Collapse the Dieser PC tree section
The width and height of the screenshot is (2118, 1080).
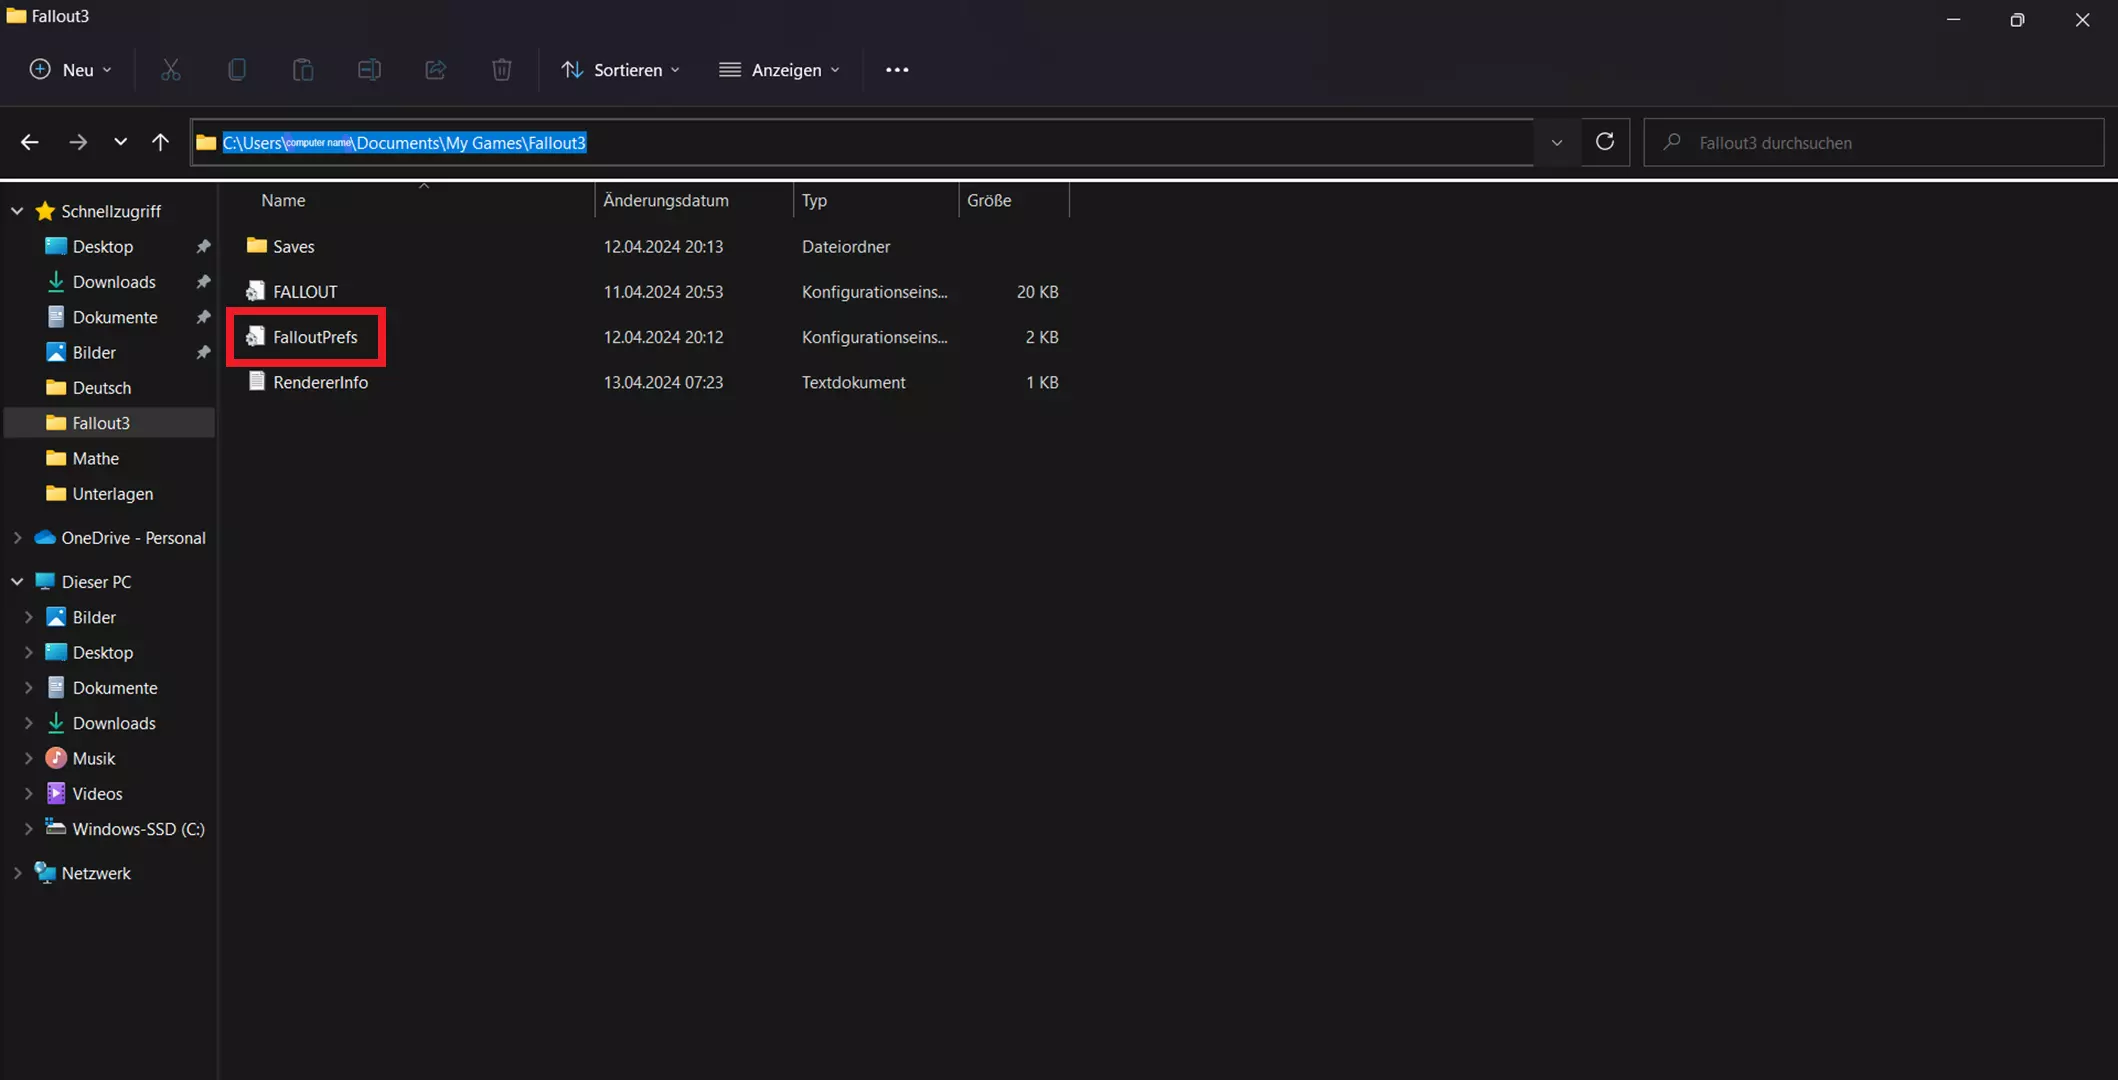tap(17, 582)
